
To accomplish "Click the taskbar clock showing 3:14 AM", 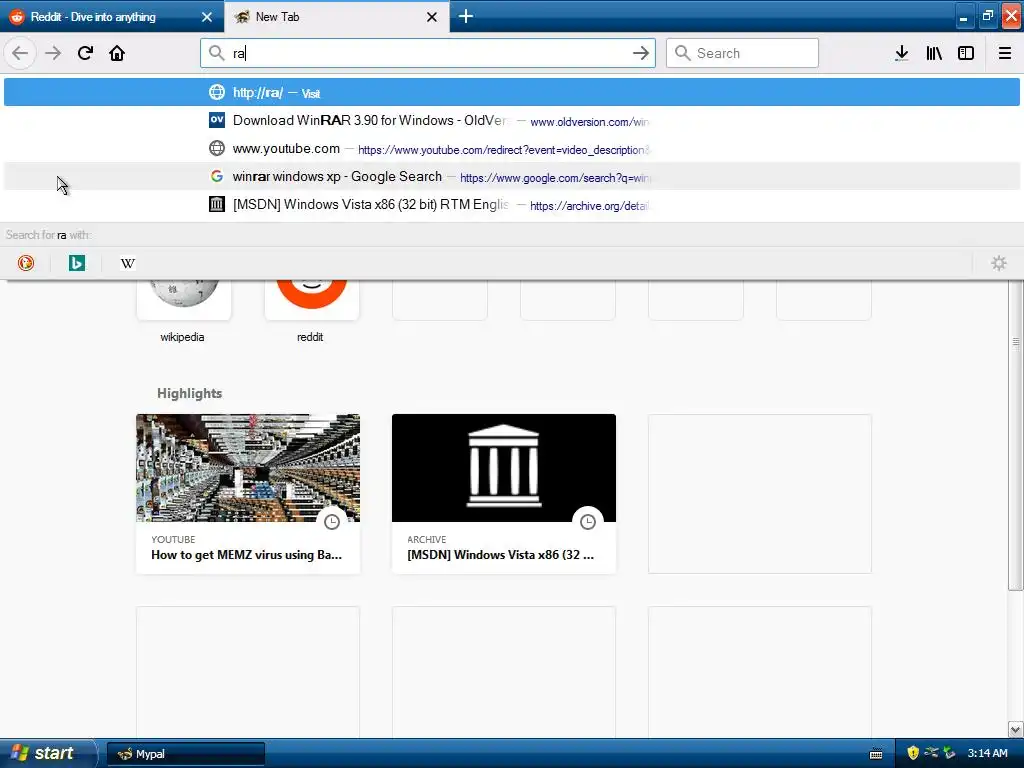I will pyautogui.click(x=987, y=753).
